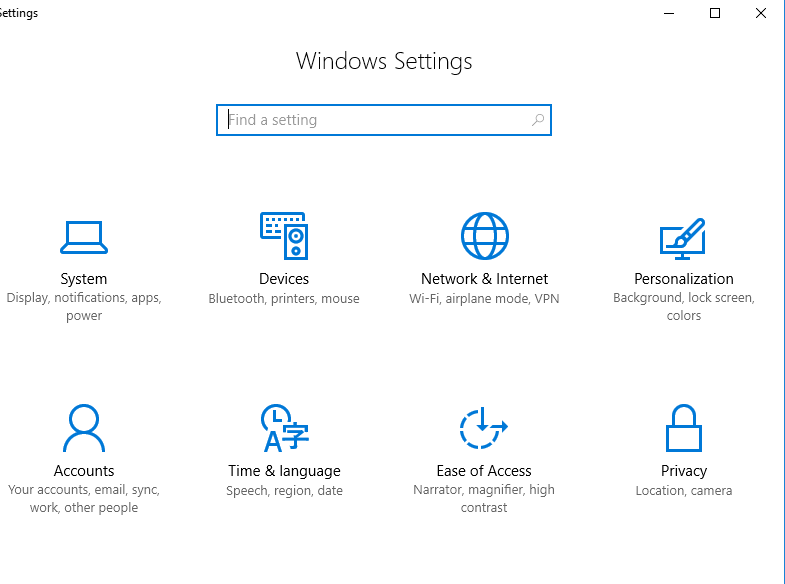Open the Personalization paintbrush icon
Image resolution: width=785 pixels, height=584 pixels.
[683, 239]
